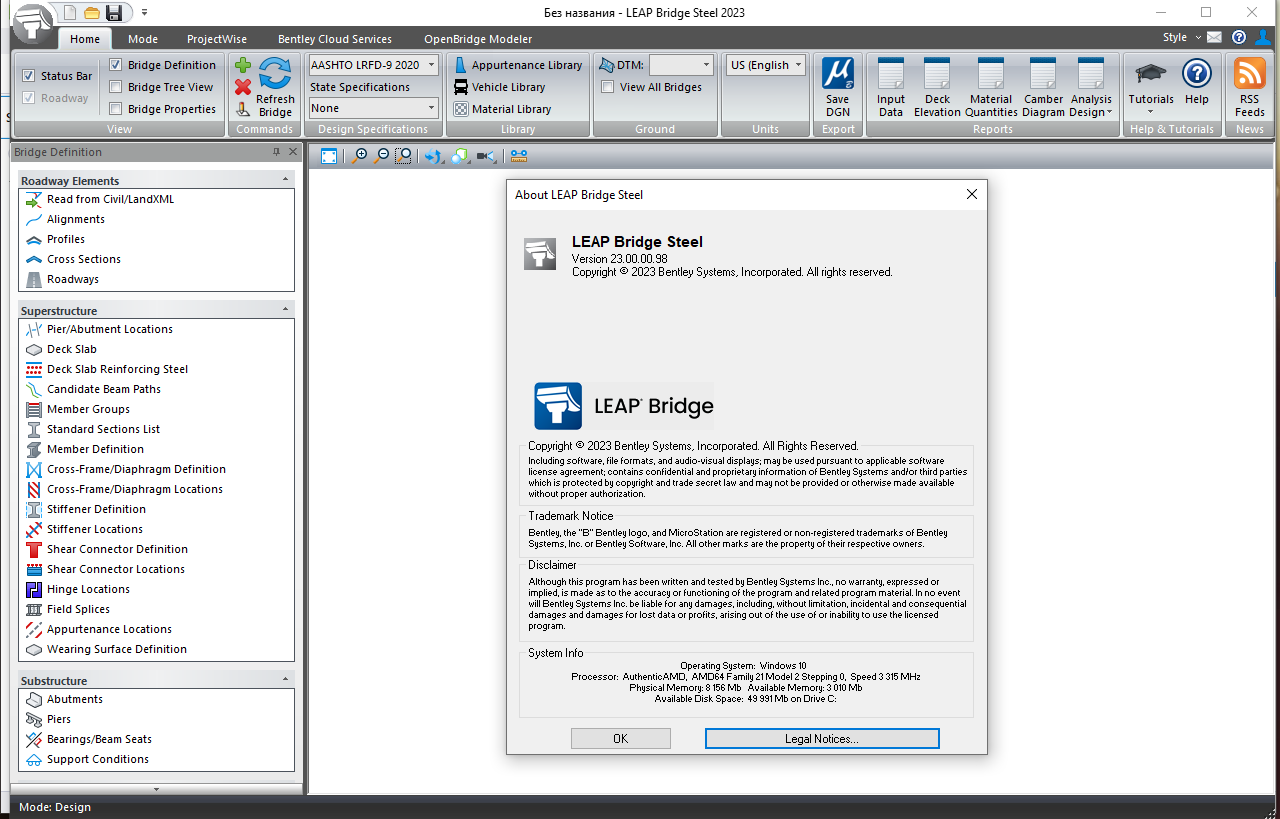Screen dimensions: 1280x819
Task: Switch to the Mode ribbon tab
Action: [x=143, y=39]
